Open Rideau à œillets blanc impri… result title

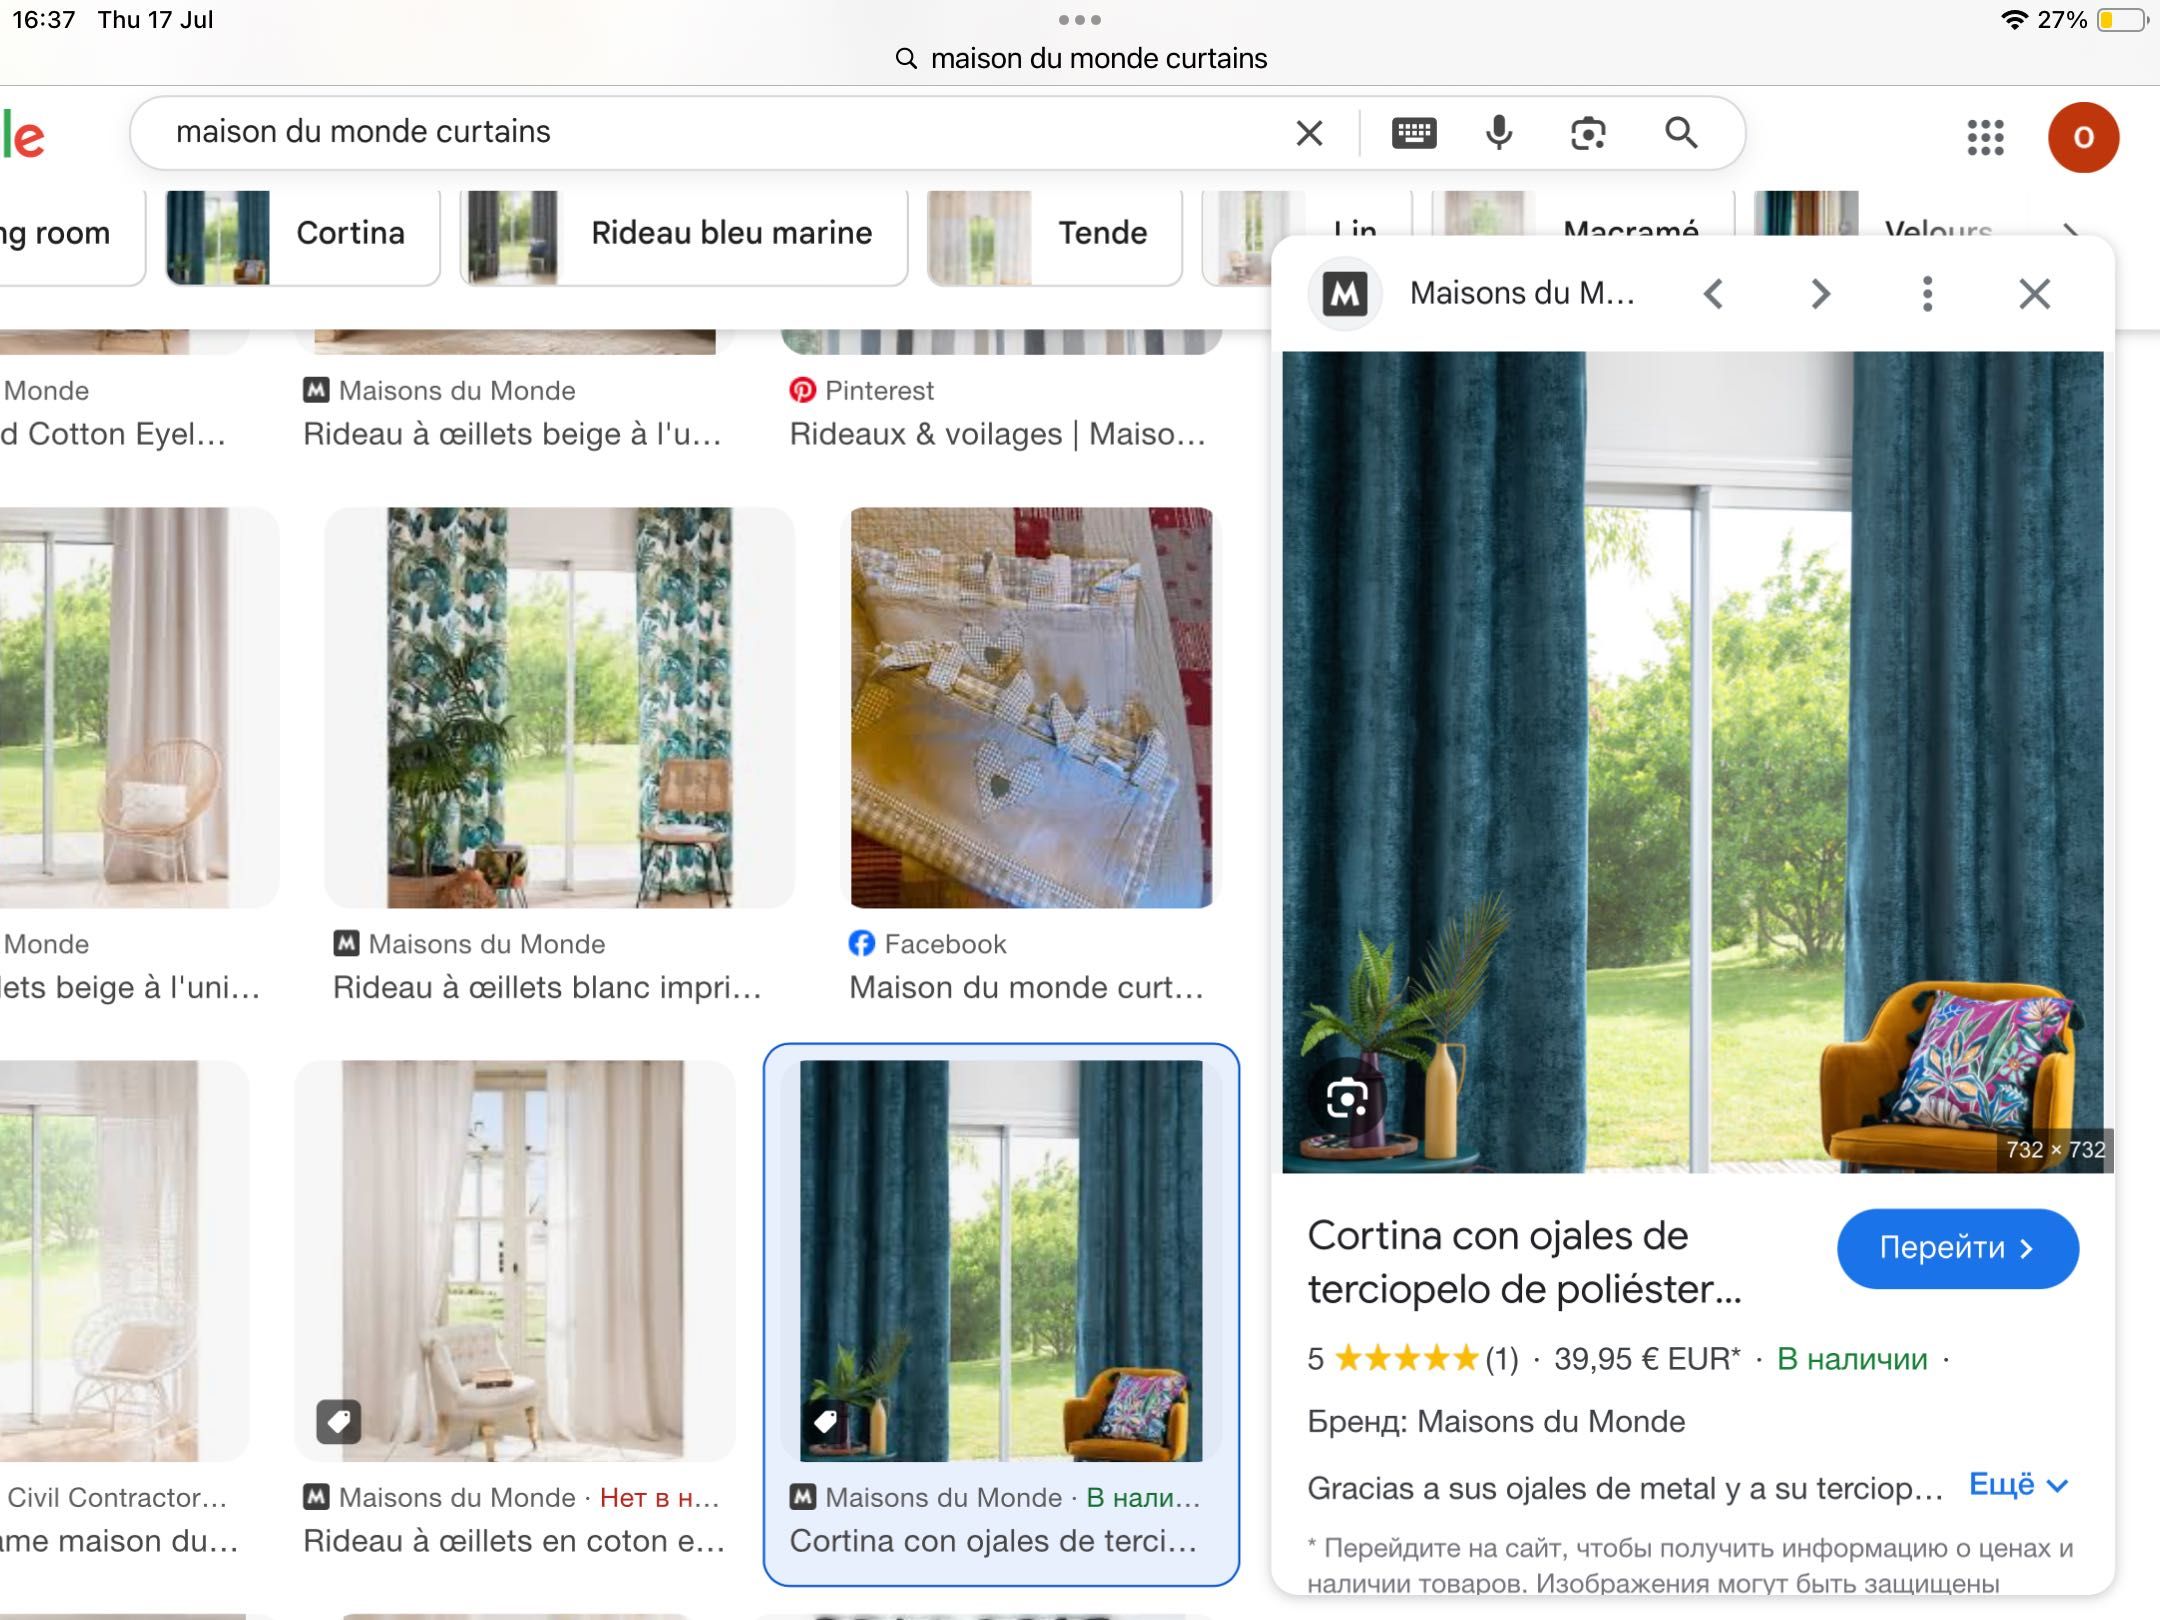547,987
